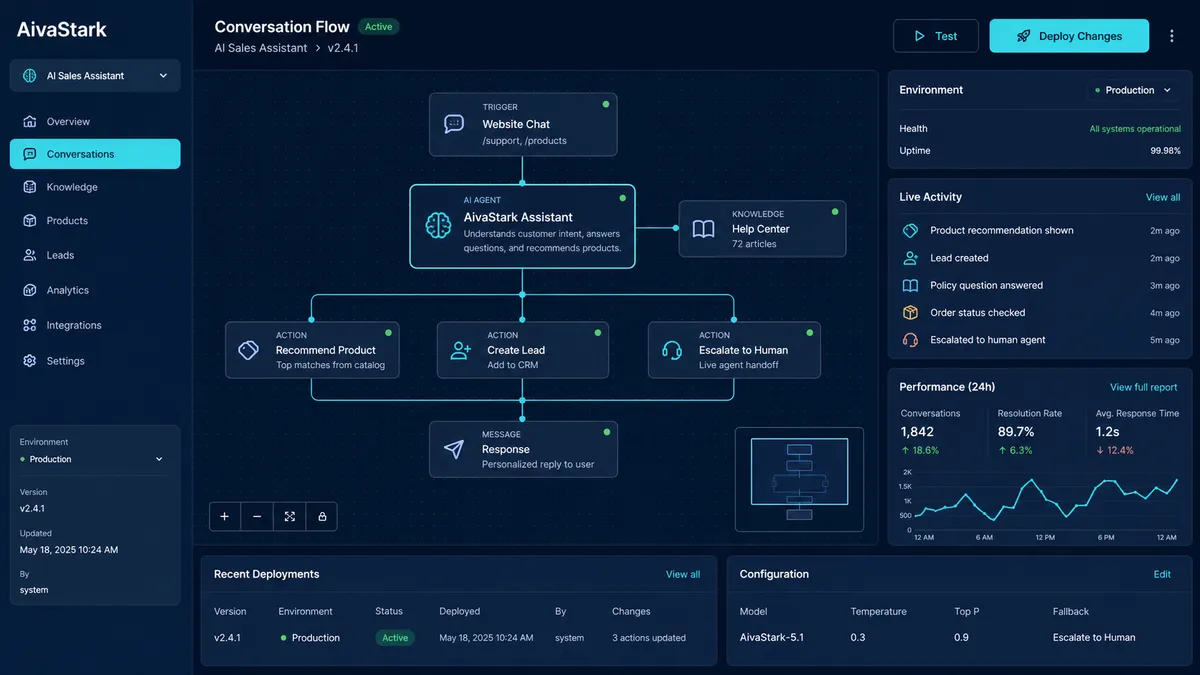
Task: Click the v2.4.1 deployment version cell
Action: (x=227, y=638)
